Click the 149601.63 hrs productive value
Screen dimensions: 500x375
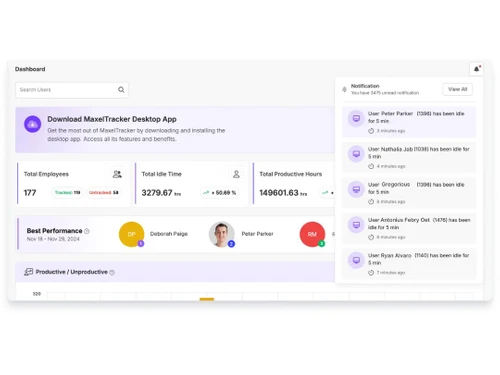pos(283,193)
